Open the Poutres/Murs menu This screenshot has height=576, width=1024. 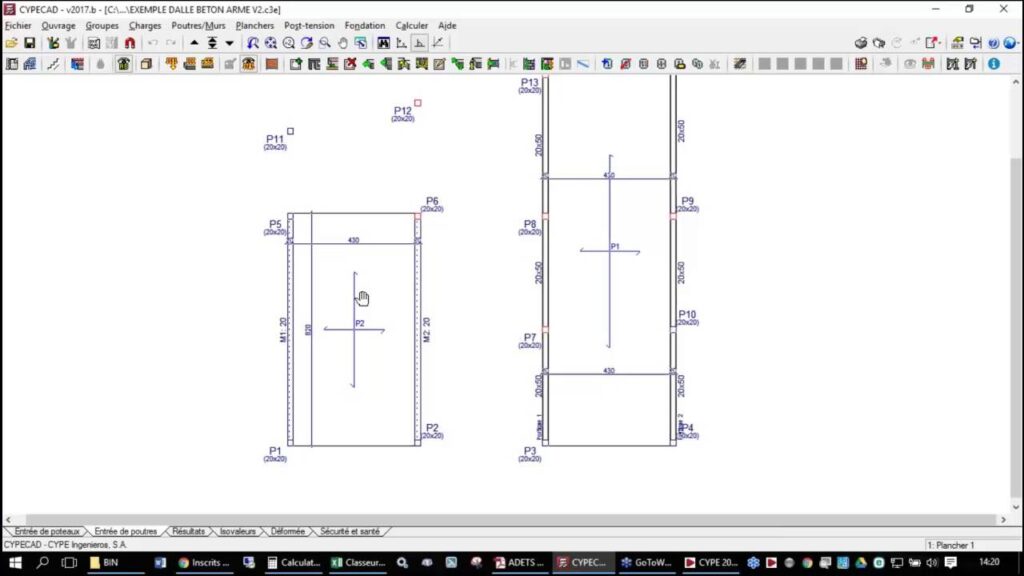point(198,26)
